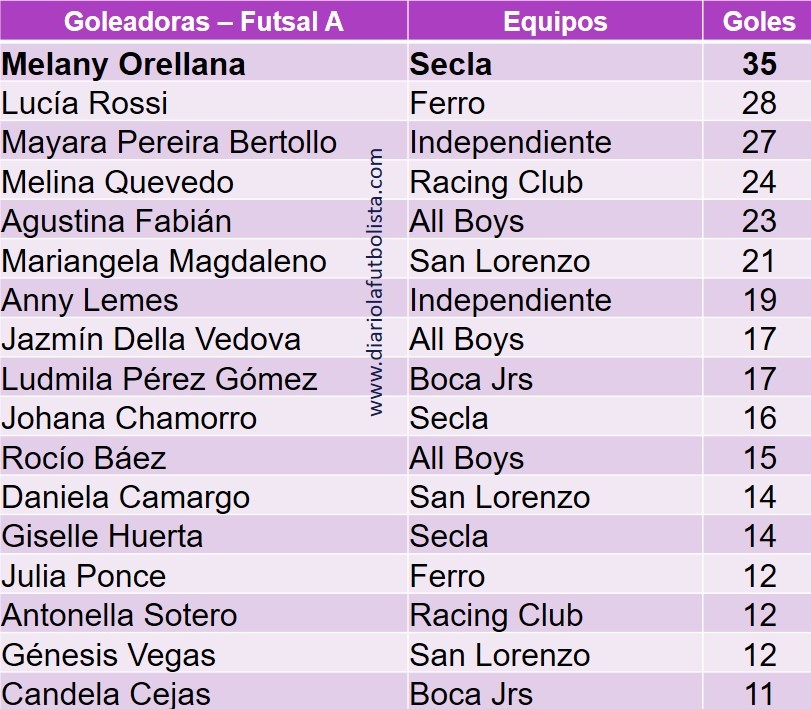Click on Jazmín Della Vedova's name
Viewport: 811px width, 709px height.
pos(151,339)
